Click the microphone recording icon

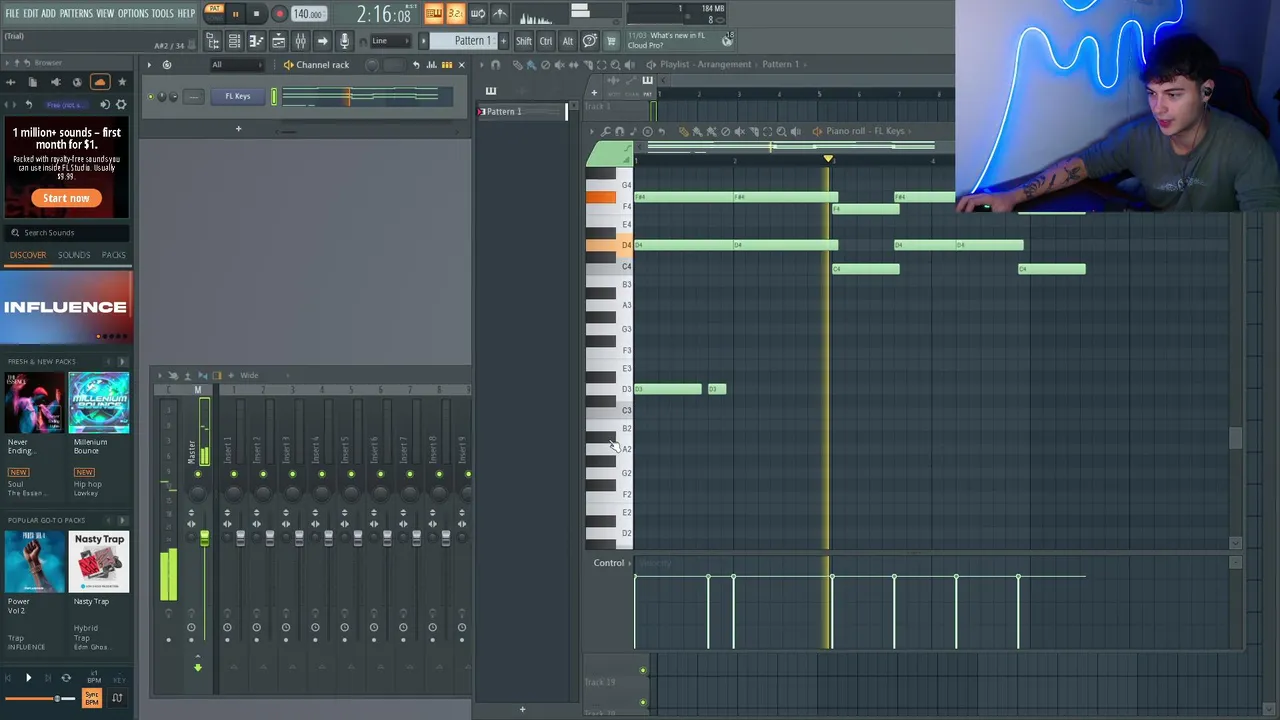tap(344, 41)
